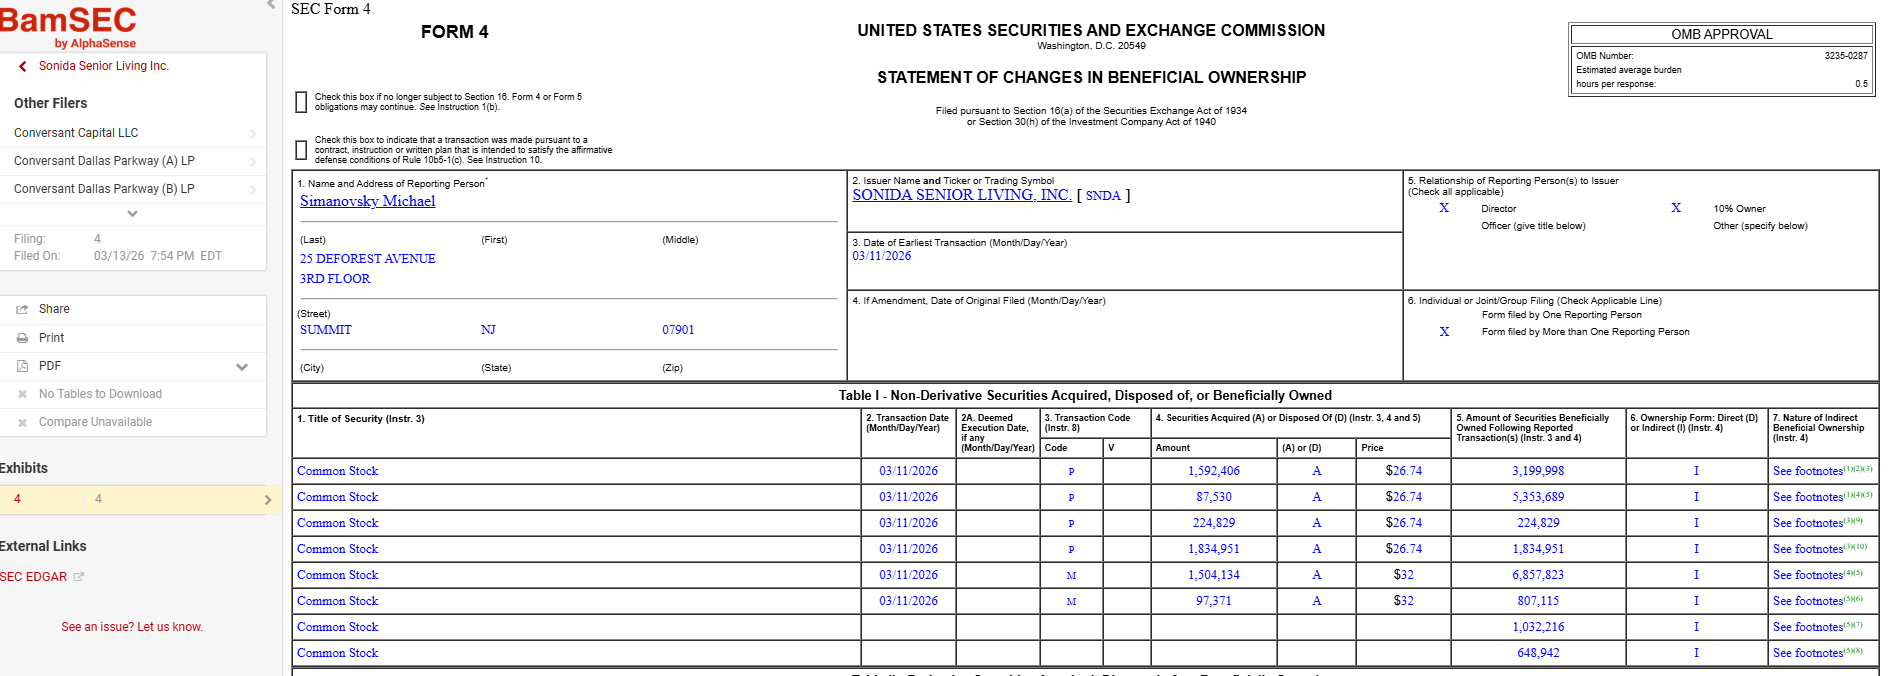The height and width of the screenshot is (676, 1888).
Task: Click the 1,032,216 beneficially owned cell
Action: [x=1538, y=627]
